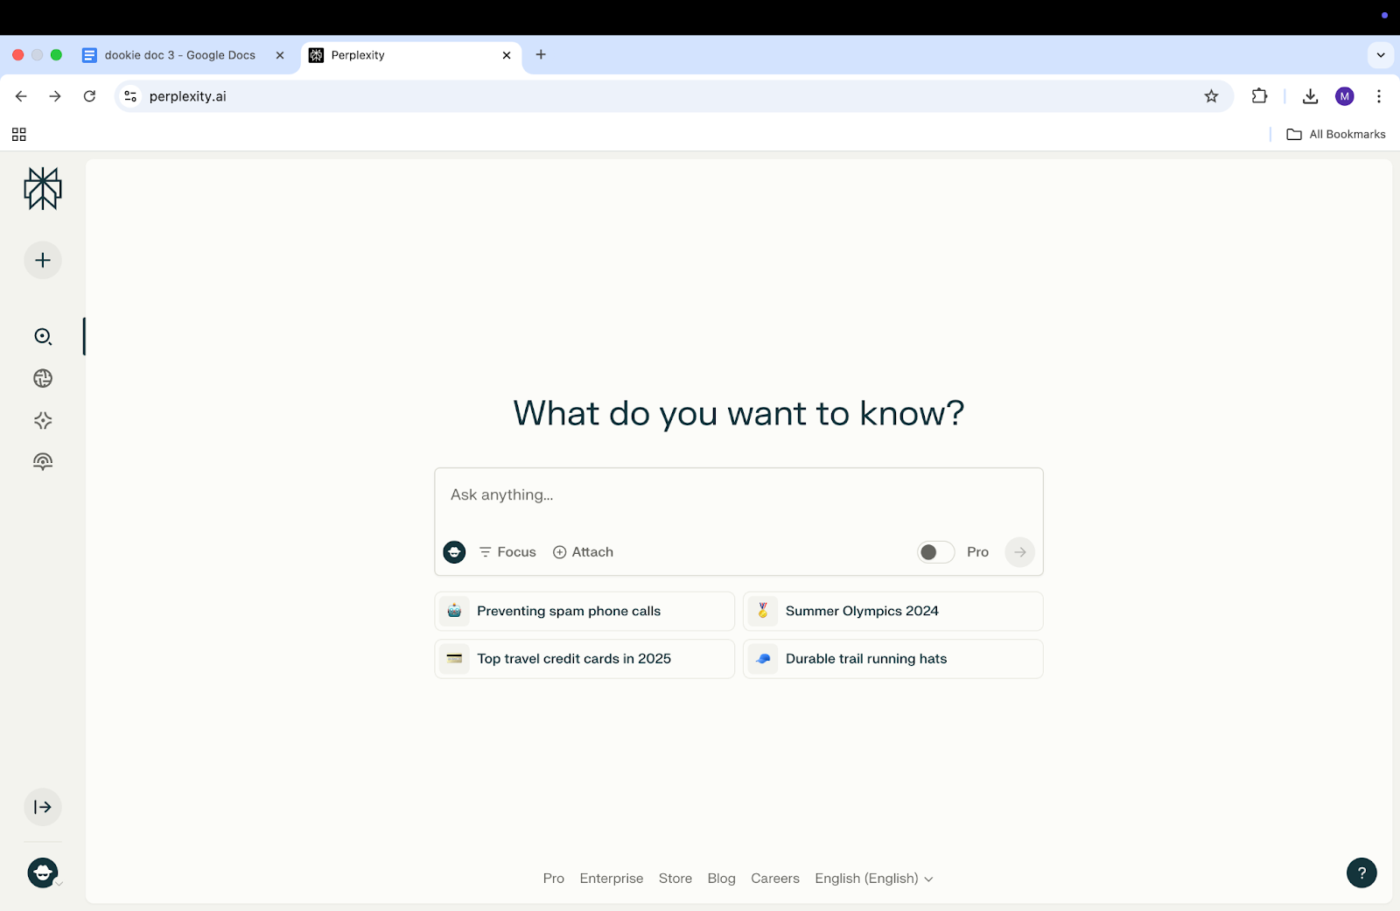Select Summer Olympics 2024 suggestion
The height and width of the screenshot is (911, 1400).
pos(893,611)
